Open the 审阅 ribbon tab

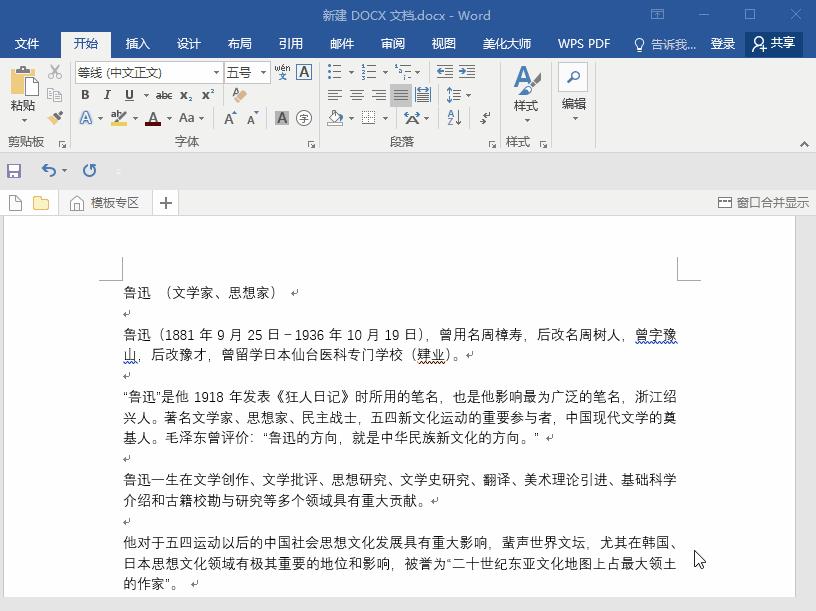tap(392, 43)
